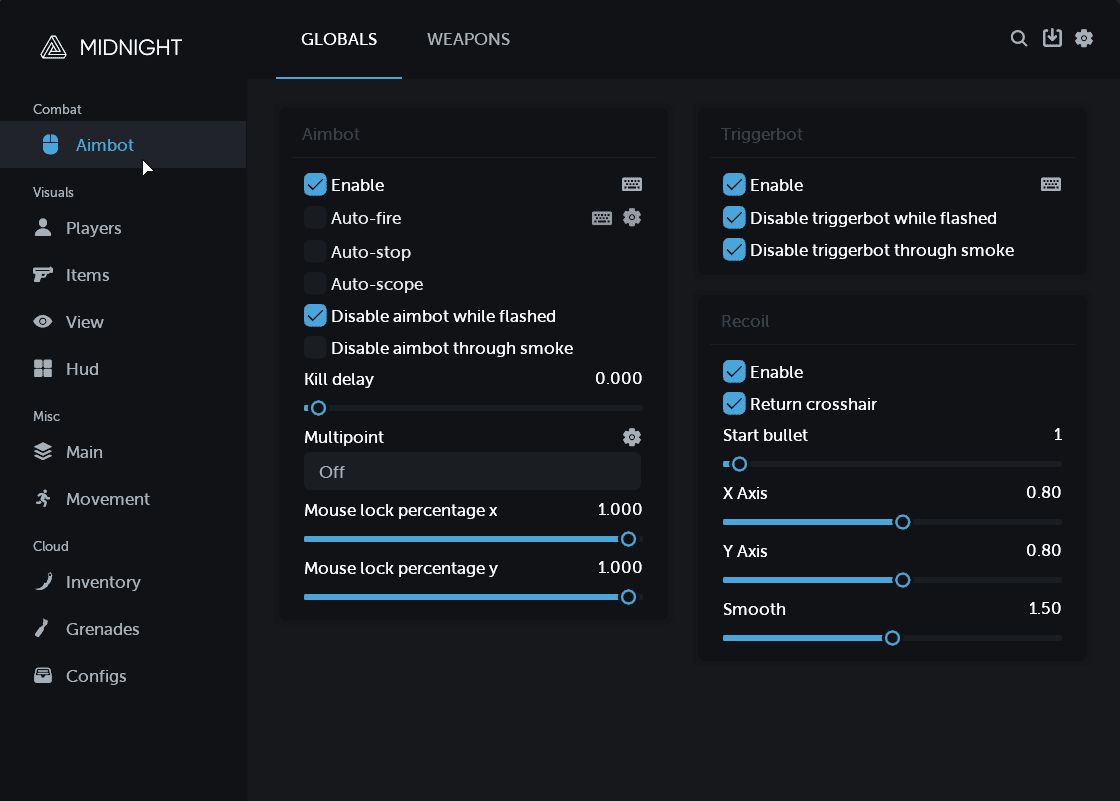Click the Auto-fire keyboard keybind icon
1120x801 pixels.
602,218
